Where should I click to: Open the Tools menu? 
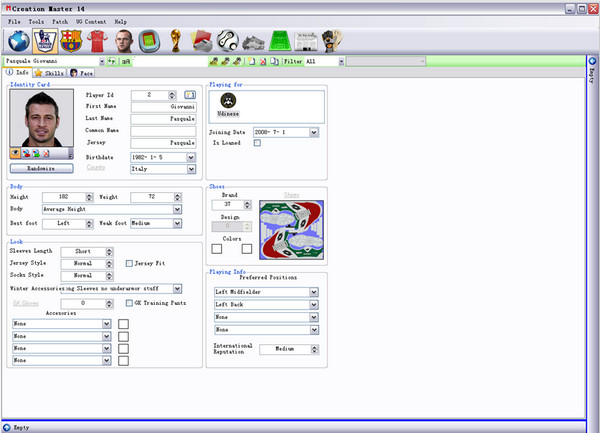tap(36, 22)
